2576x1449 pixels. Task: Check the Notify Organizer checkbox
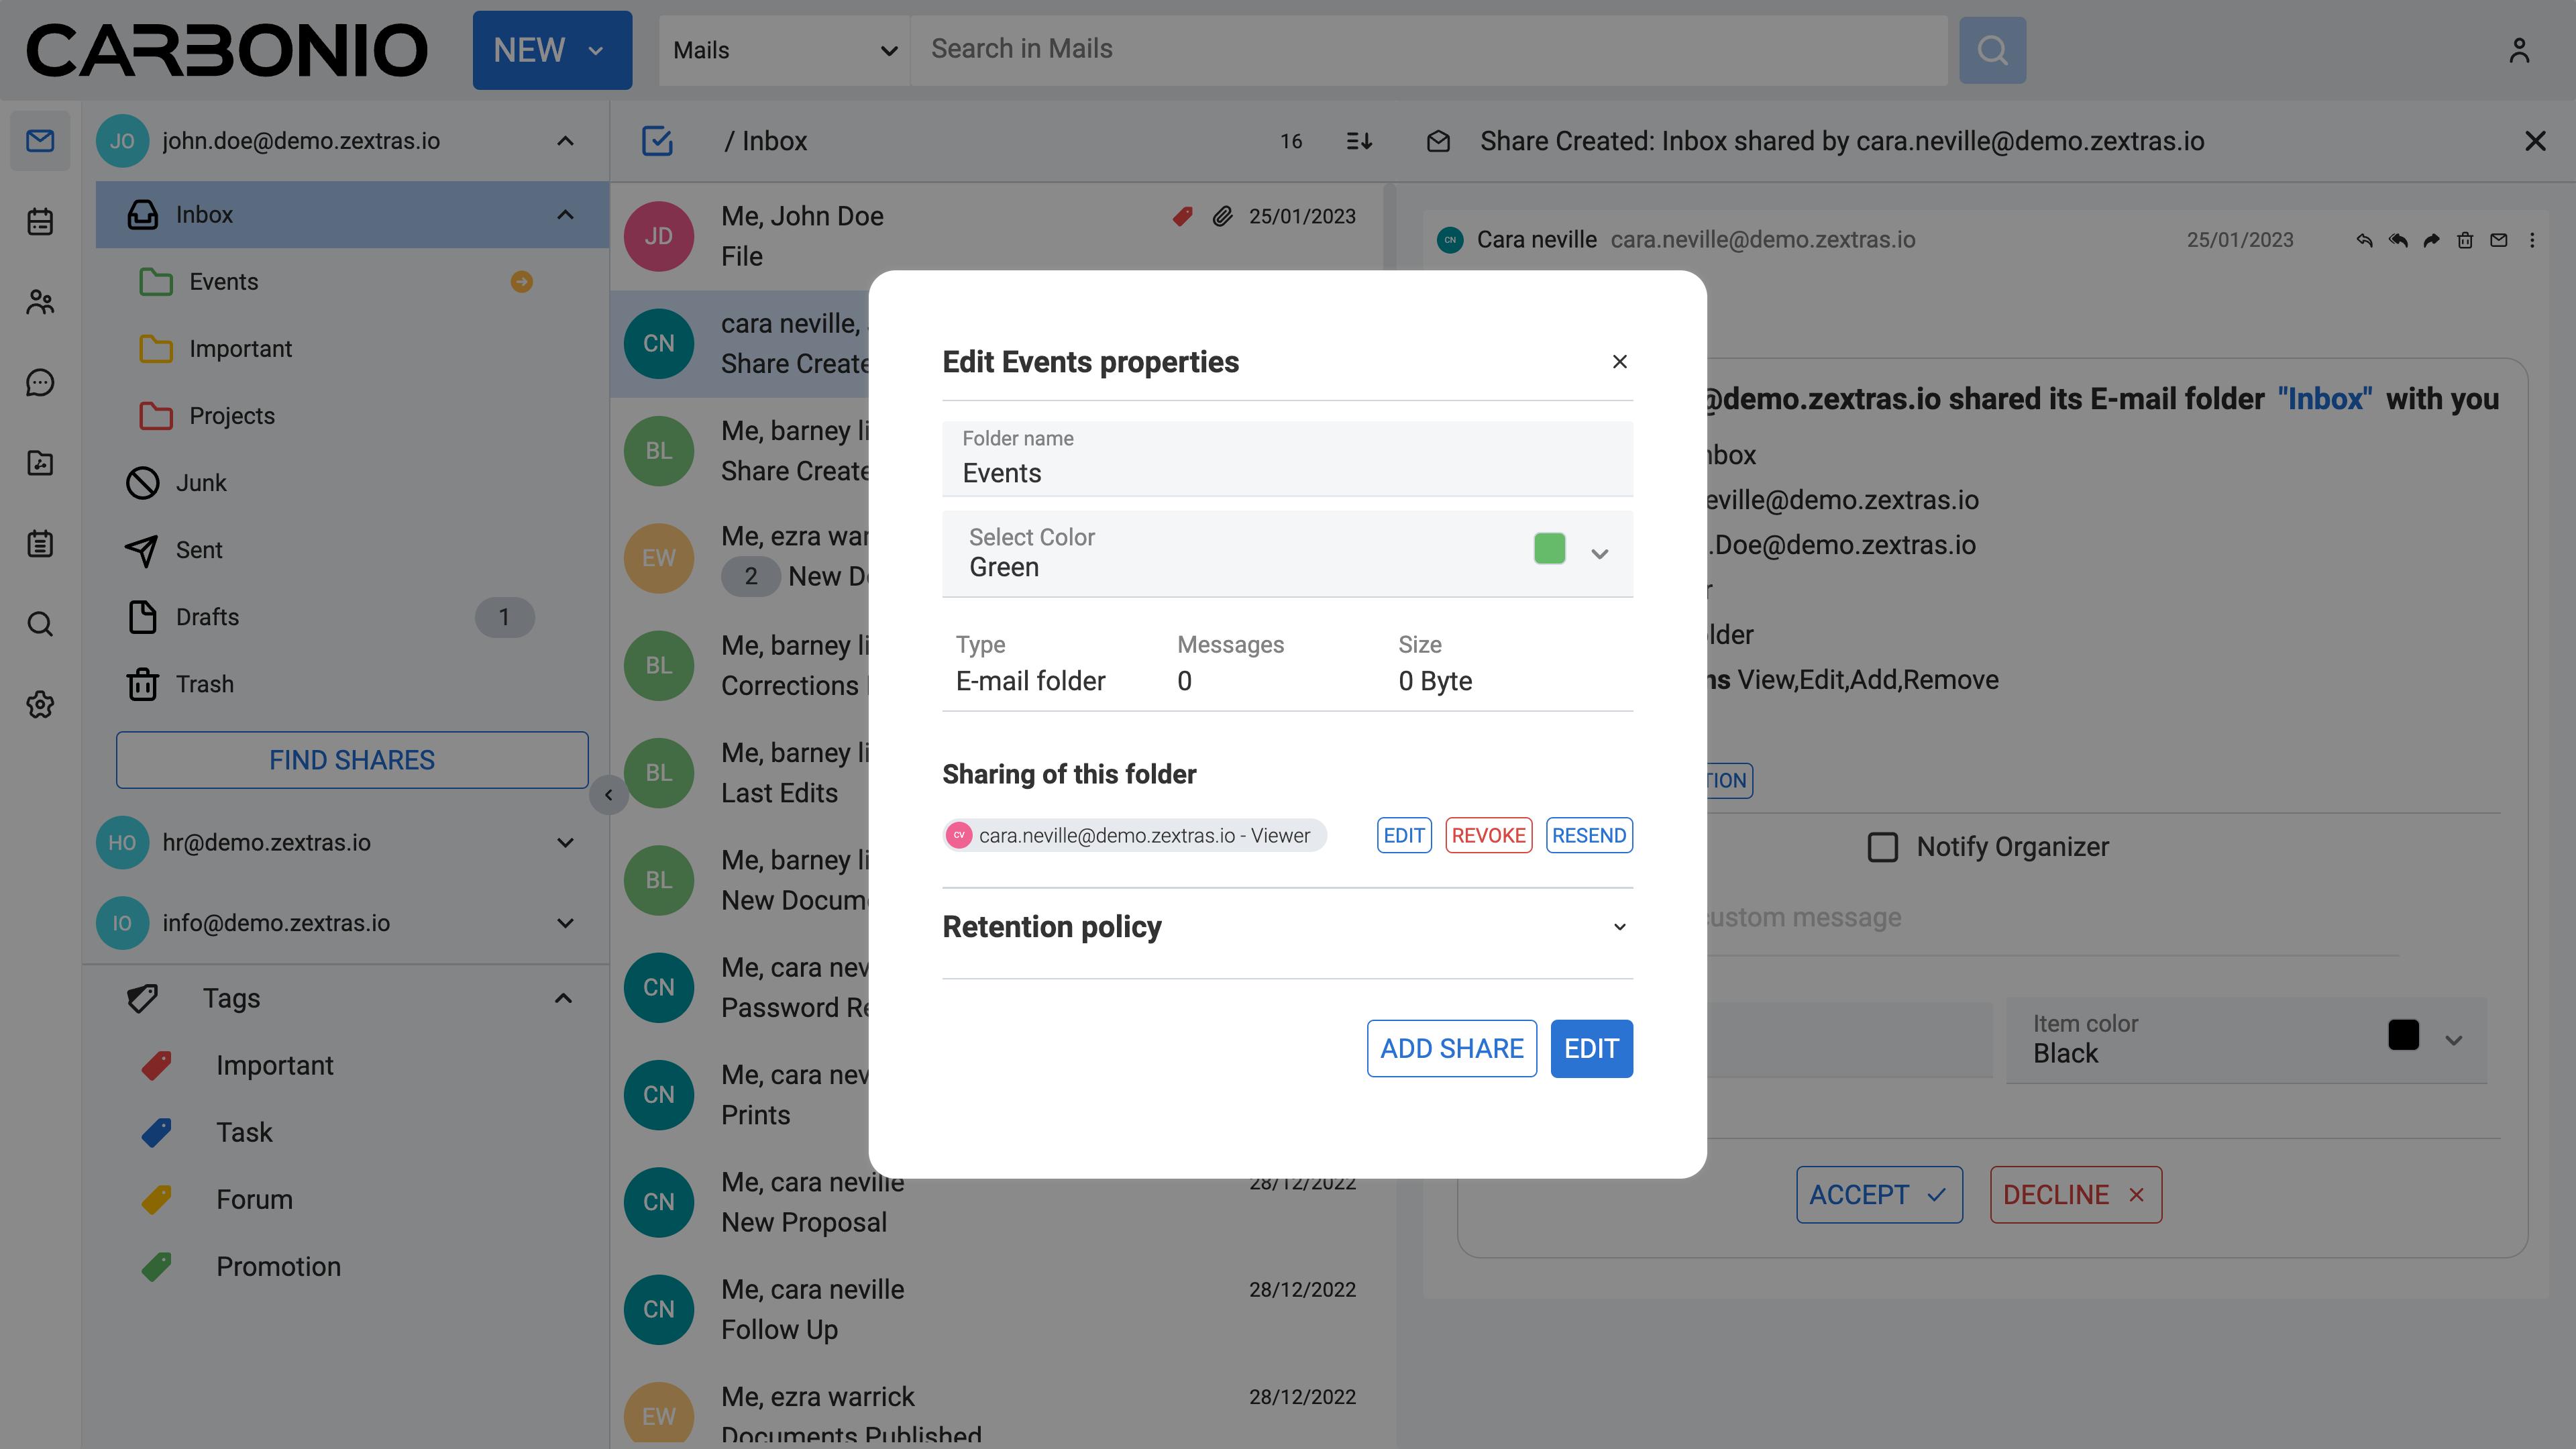tap(1882, 847)
